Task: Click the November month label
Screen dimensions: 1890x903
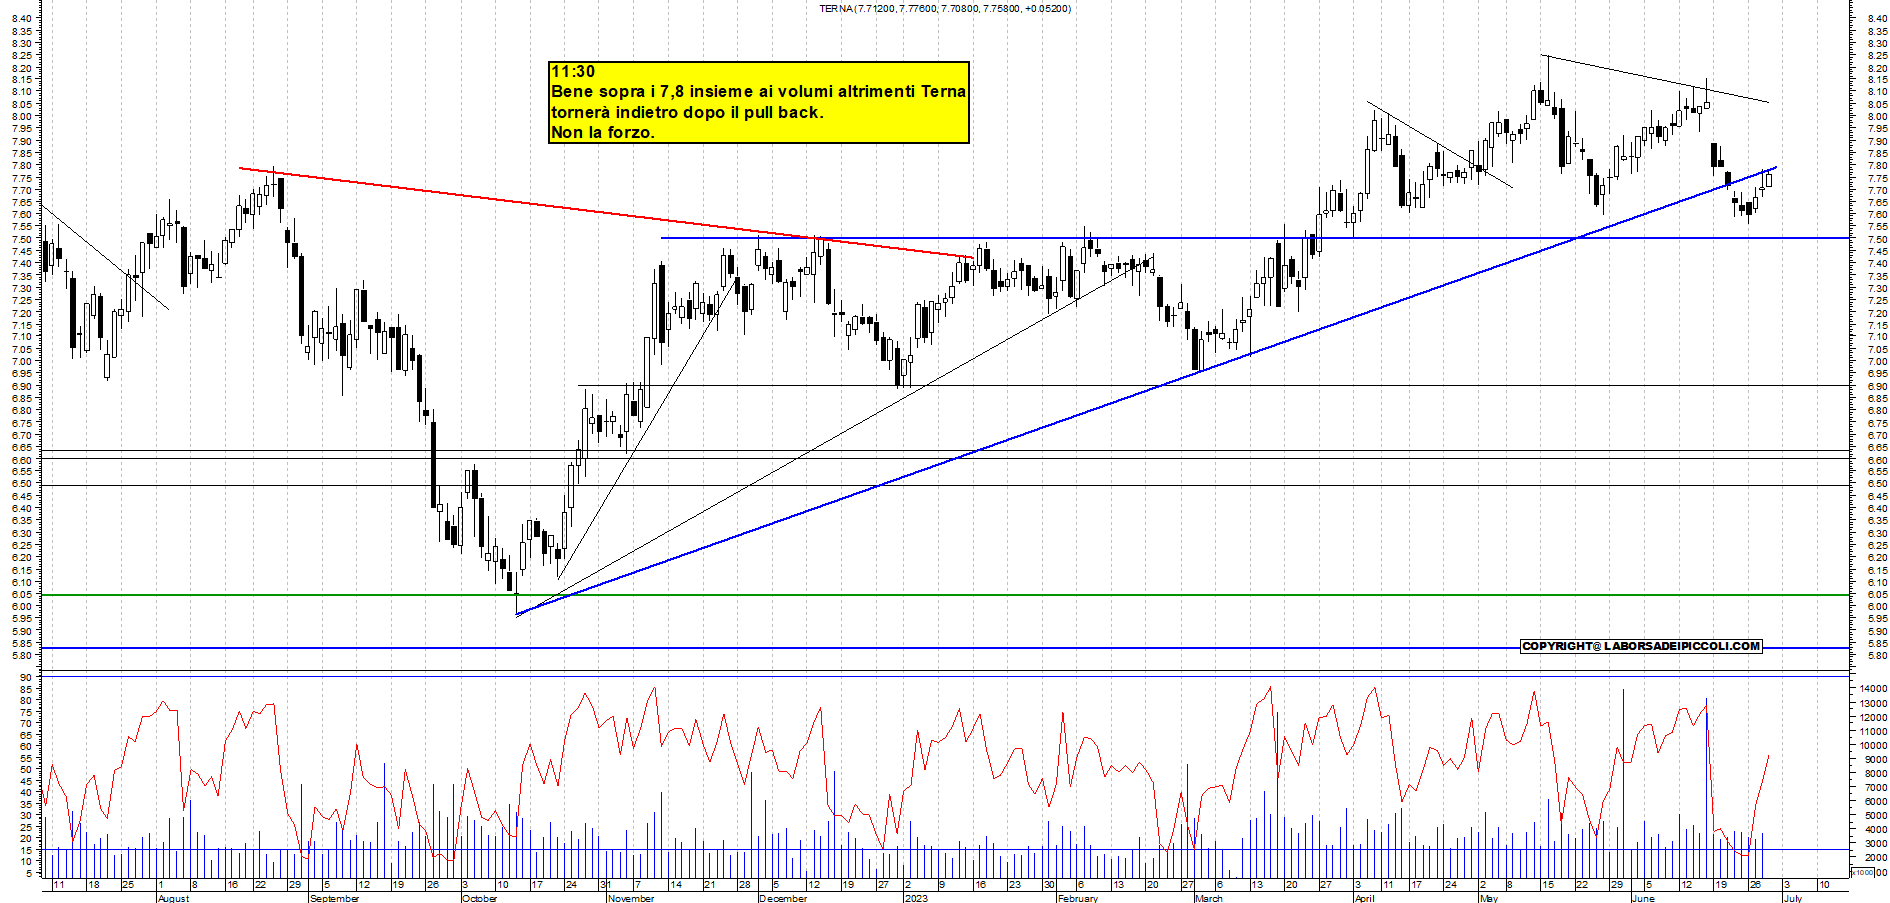Action: click(630, 898)
